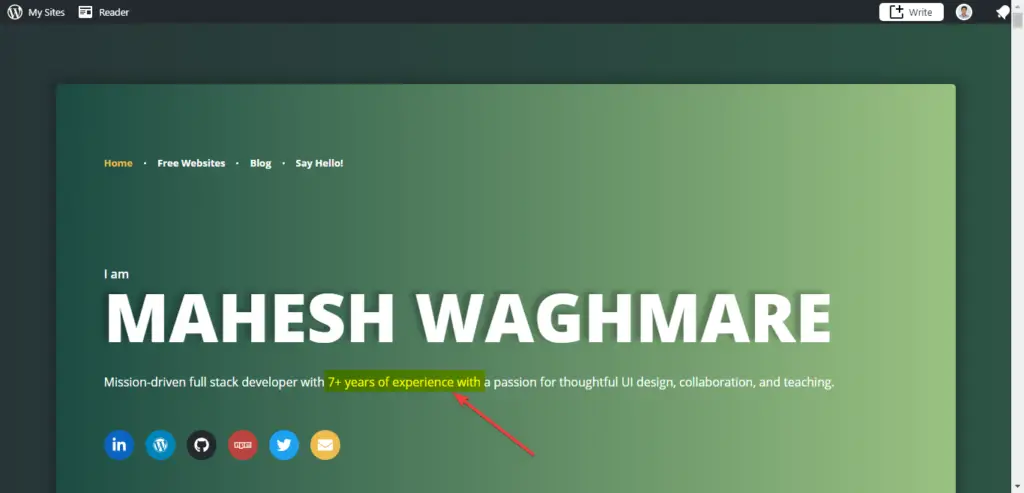
Task: Click the WordPress logo icon in admin bar
Action: 15,12
